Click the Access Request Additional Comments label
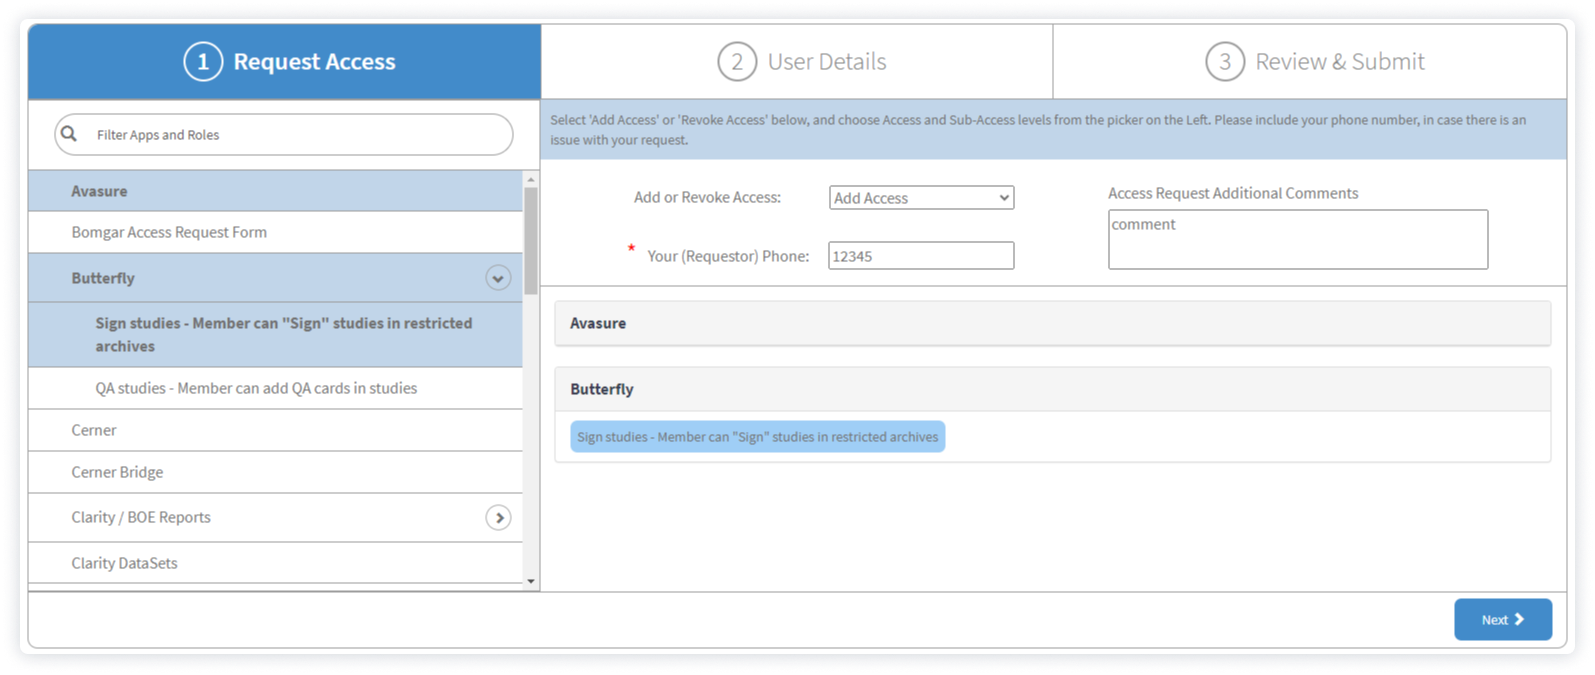This screenshot has height=675, width=1595. pyautogui.click(x=1233, y=193)
